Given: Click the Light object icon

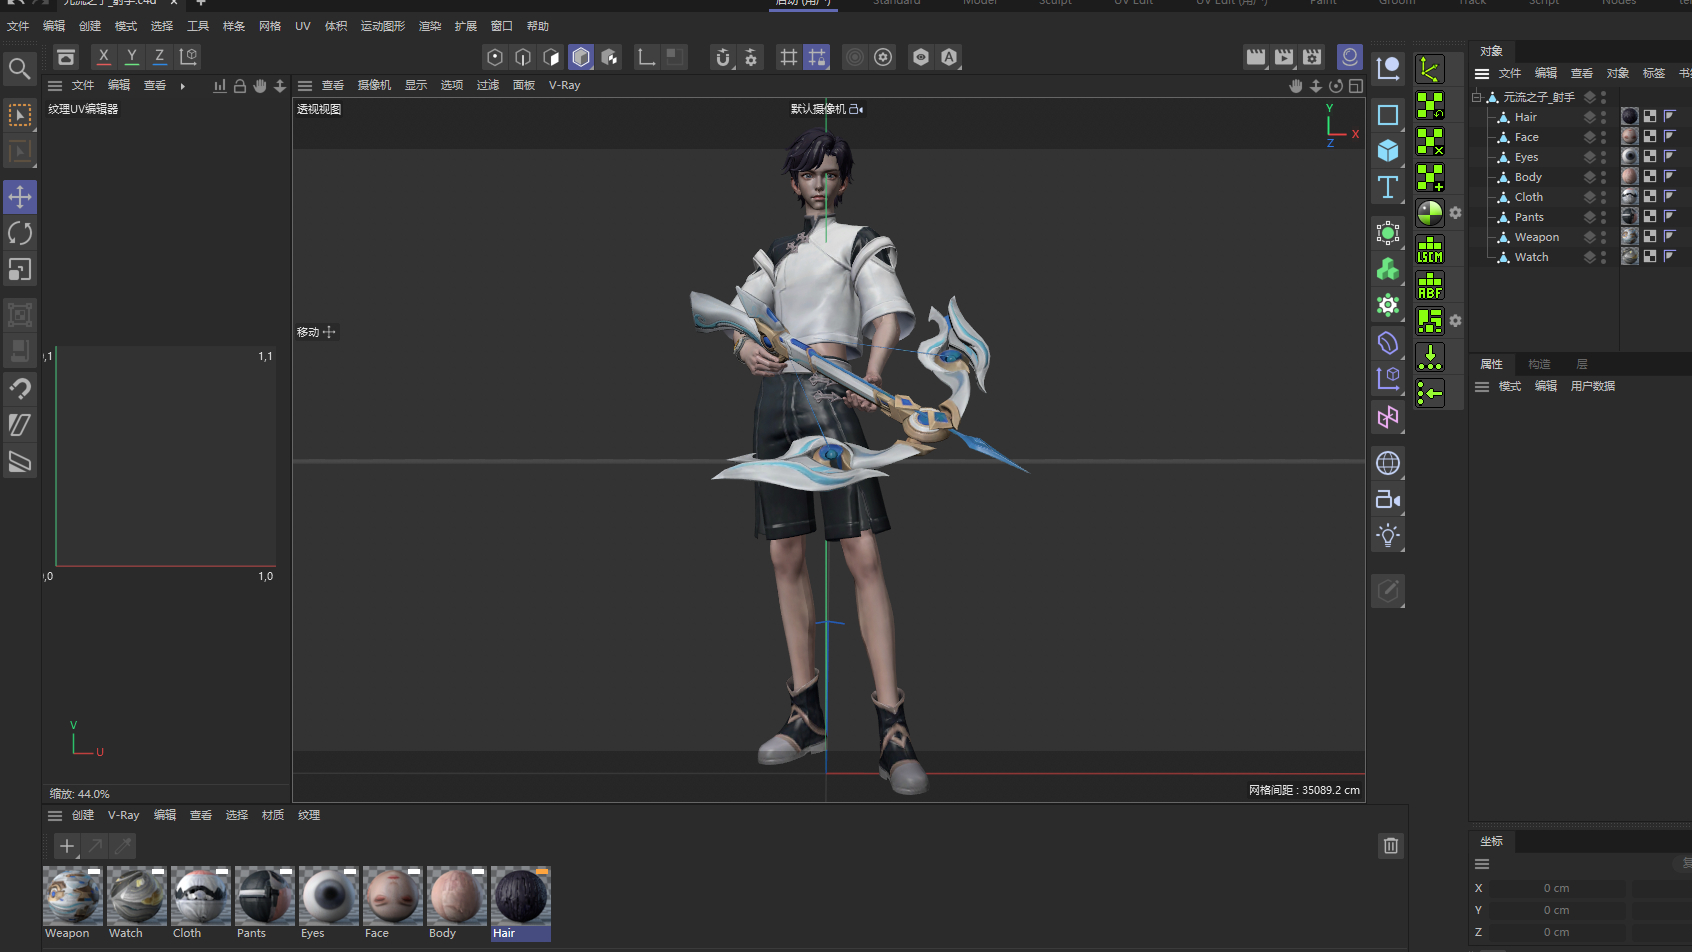Looking at the screenshot, I should tap(1388, 535).
